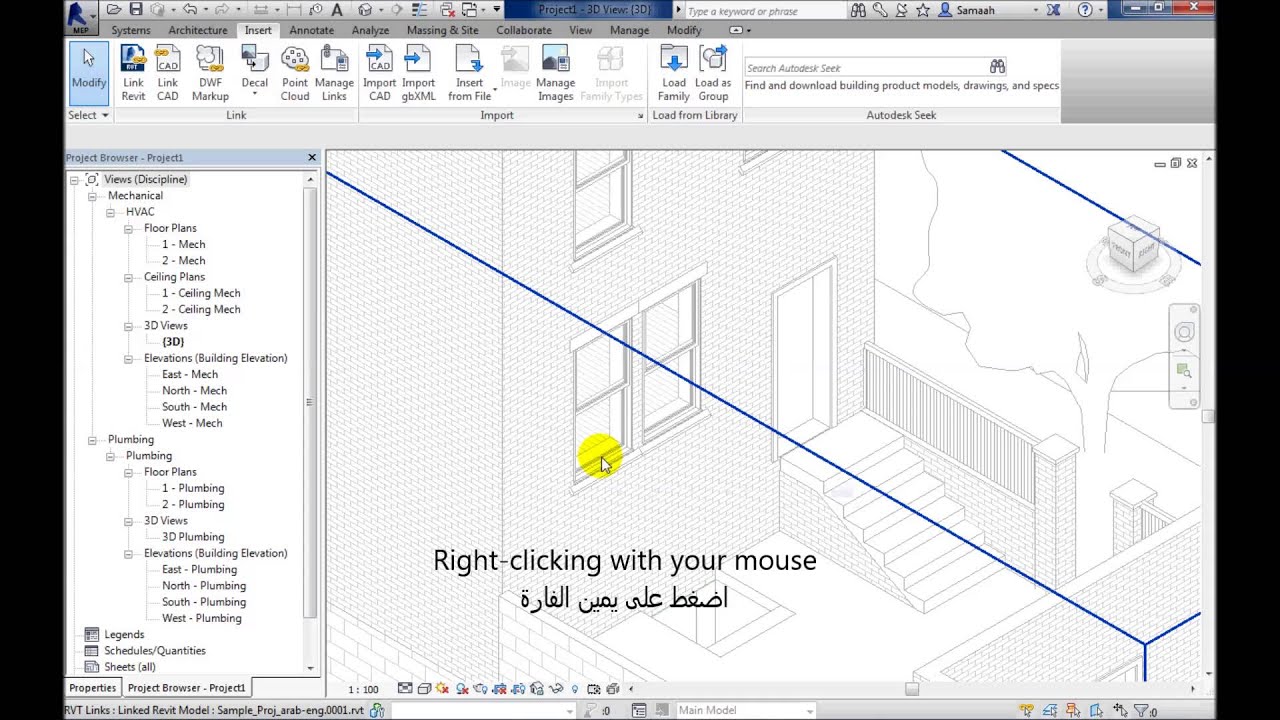Open Manage Images tool
This screenshot has width=1280, height=720.
pyautogui.click(x=555, y=73)
